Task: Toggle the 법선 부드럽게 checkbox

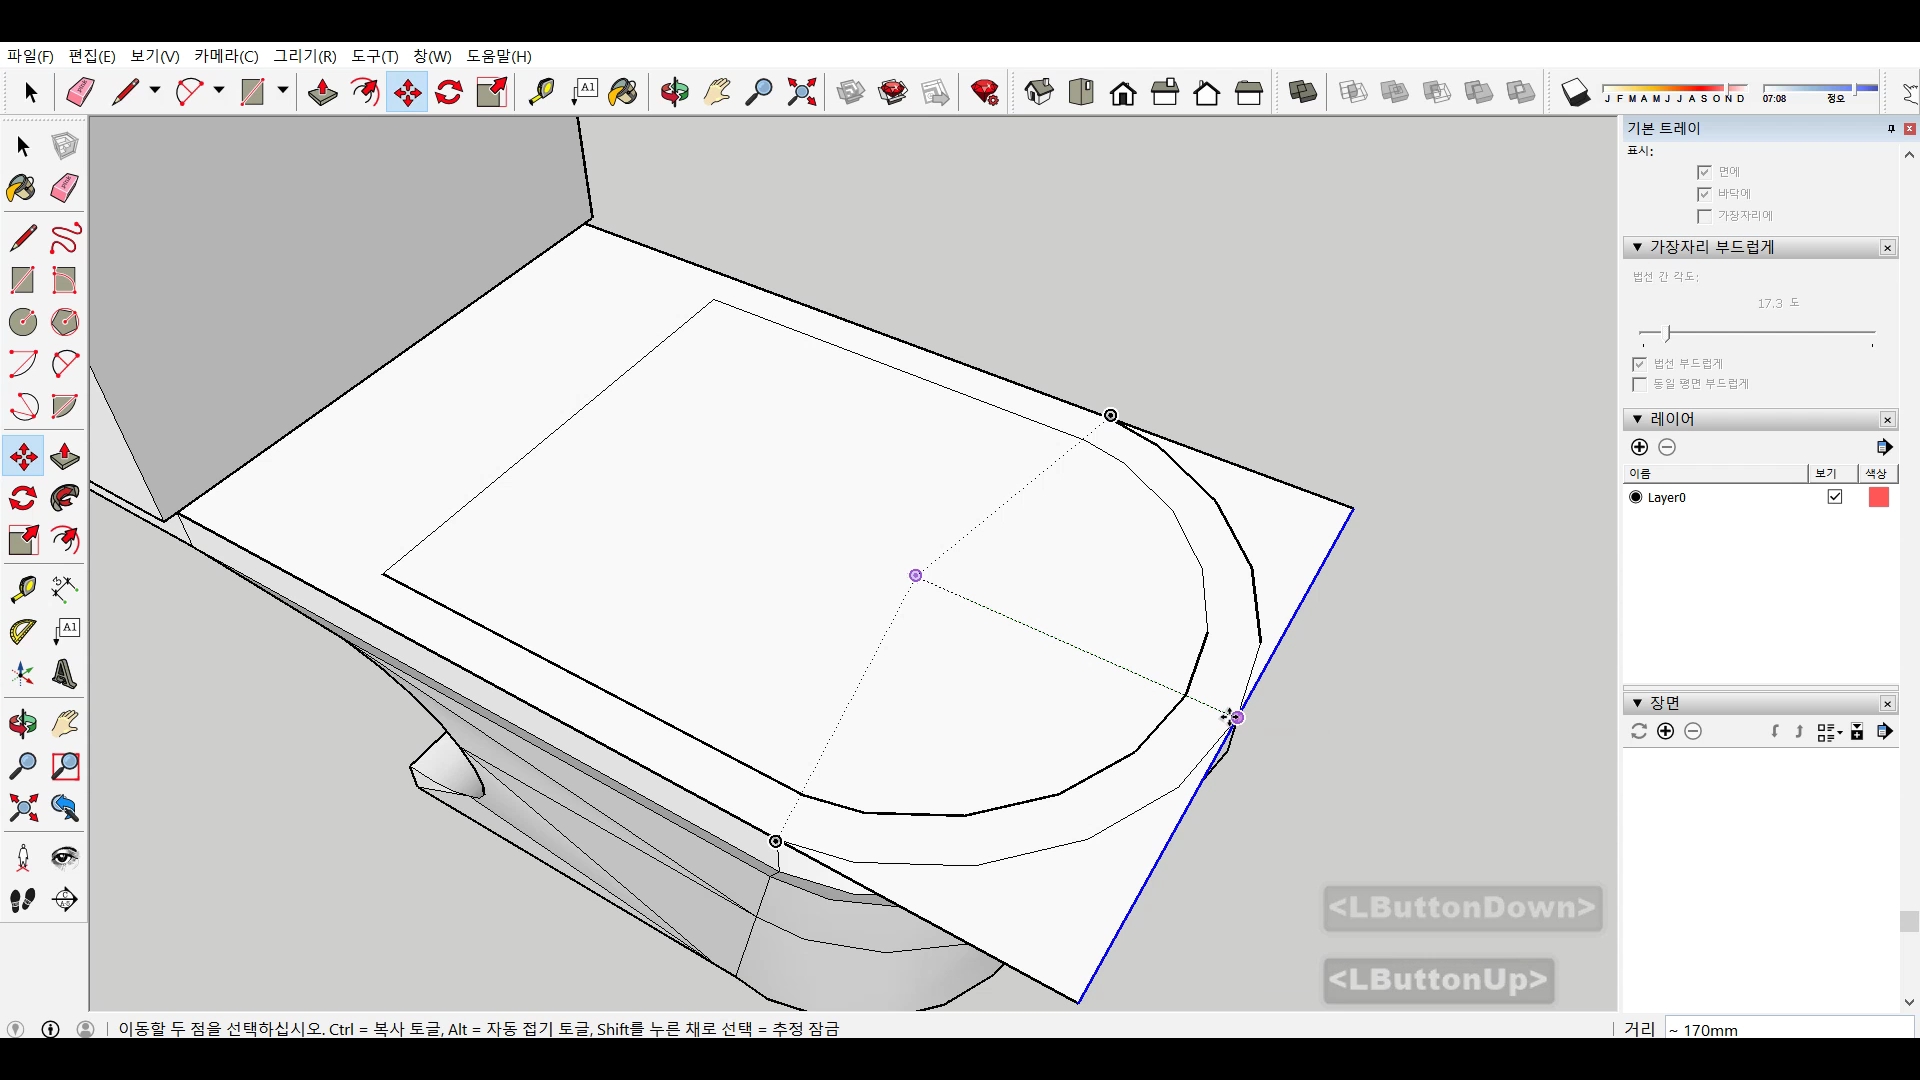Action: (1639, 364)
